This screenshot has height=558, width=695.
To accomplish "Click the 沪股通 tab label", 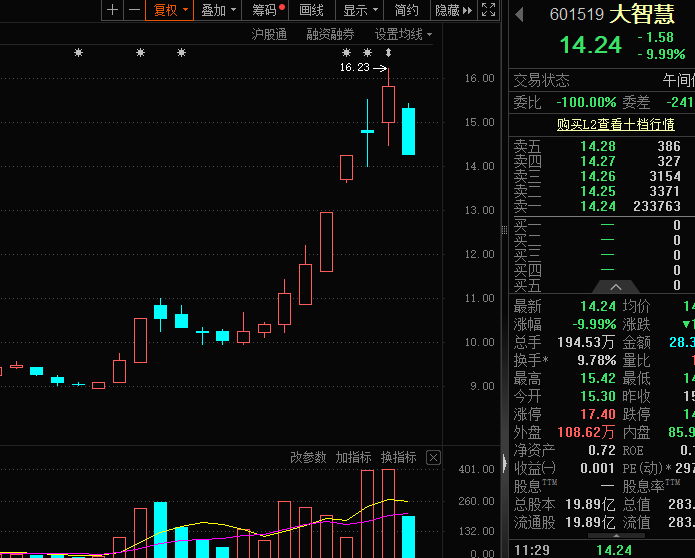I will point(269,34).
